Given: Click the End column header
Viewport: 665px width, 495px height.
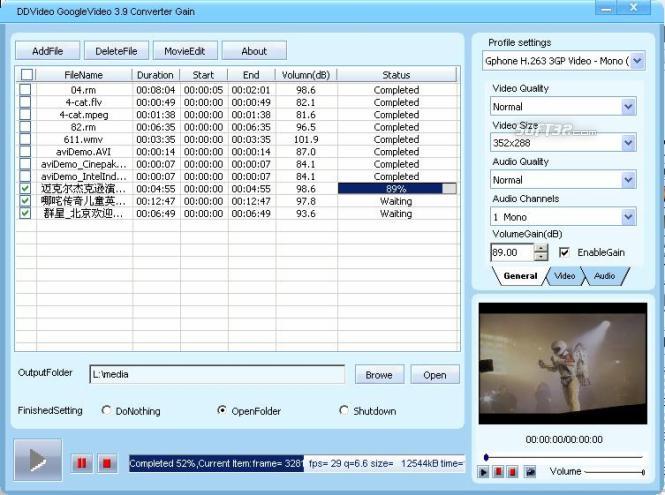Looking at the screenshot, I should tap(251, 75).
